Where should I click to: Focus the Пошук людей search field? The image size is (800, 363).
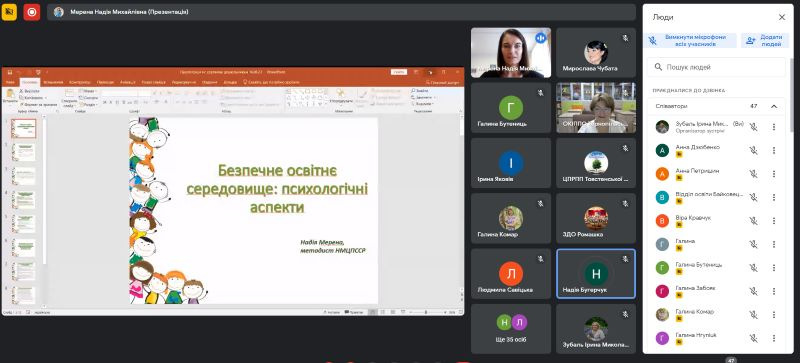[x=716, y=67]
